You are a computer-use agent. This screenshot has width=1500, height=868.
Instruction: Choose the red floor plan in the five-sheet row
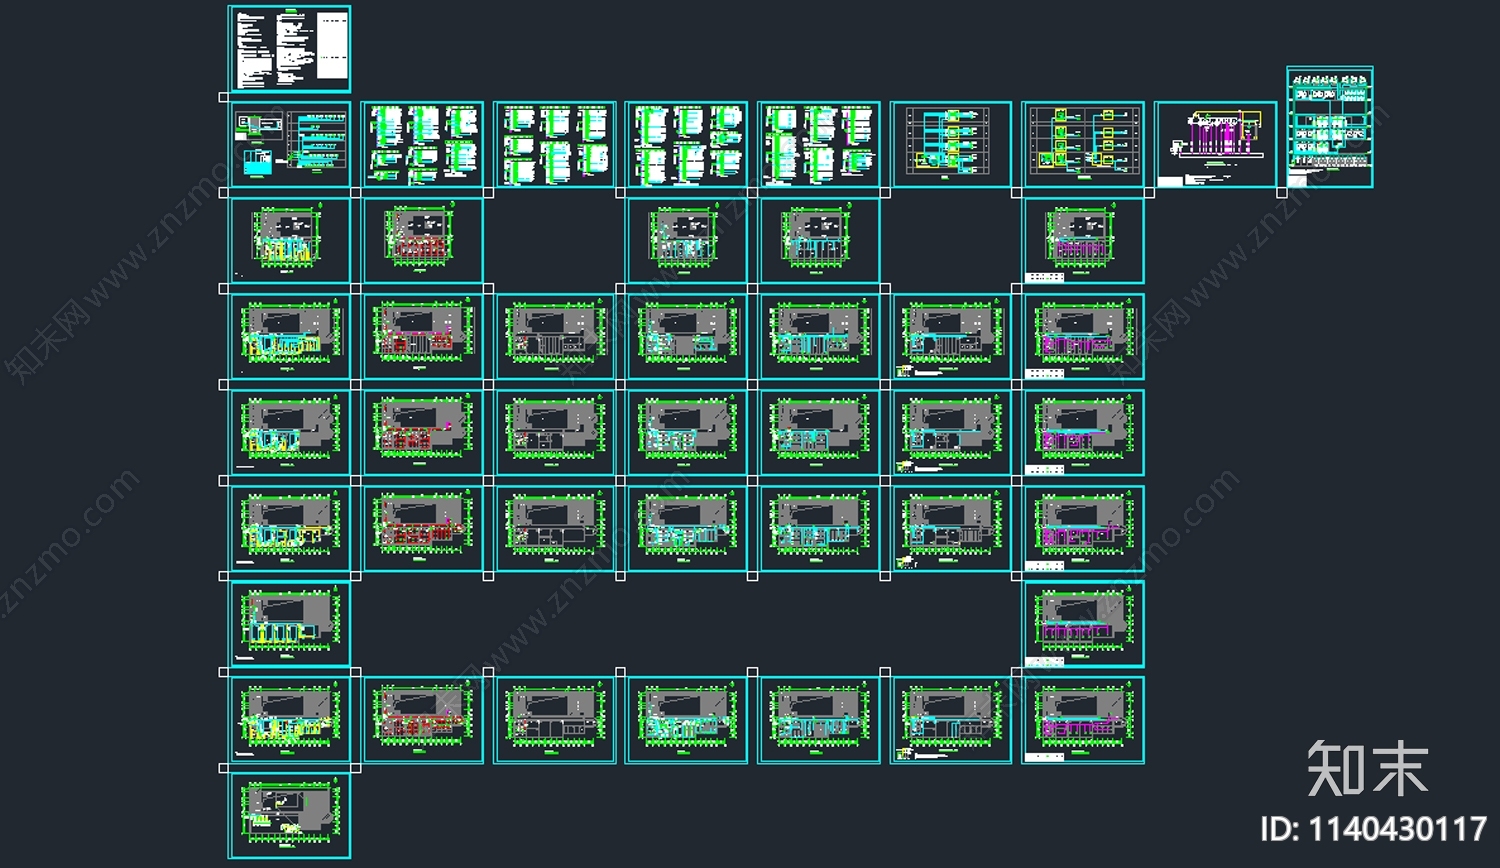pos(423,240)
